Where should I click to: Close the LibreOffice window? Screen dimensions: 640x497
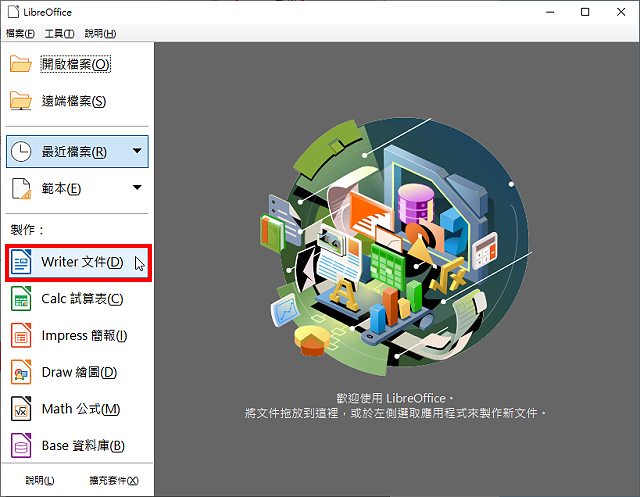[x=621, y=12]
